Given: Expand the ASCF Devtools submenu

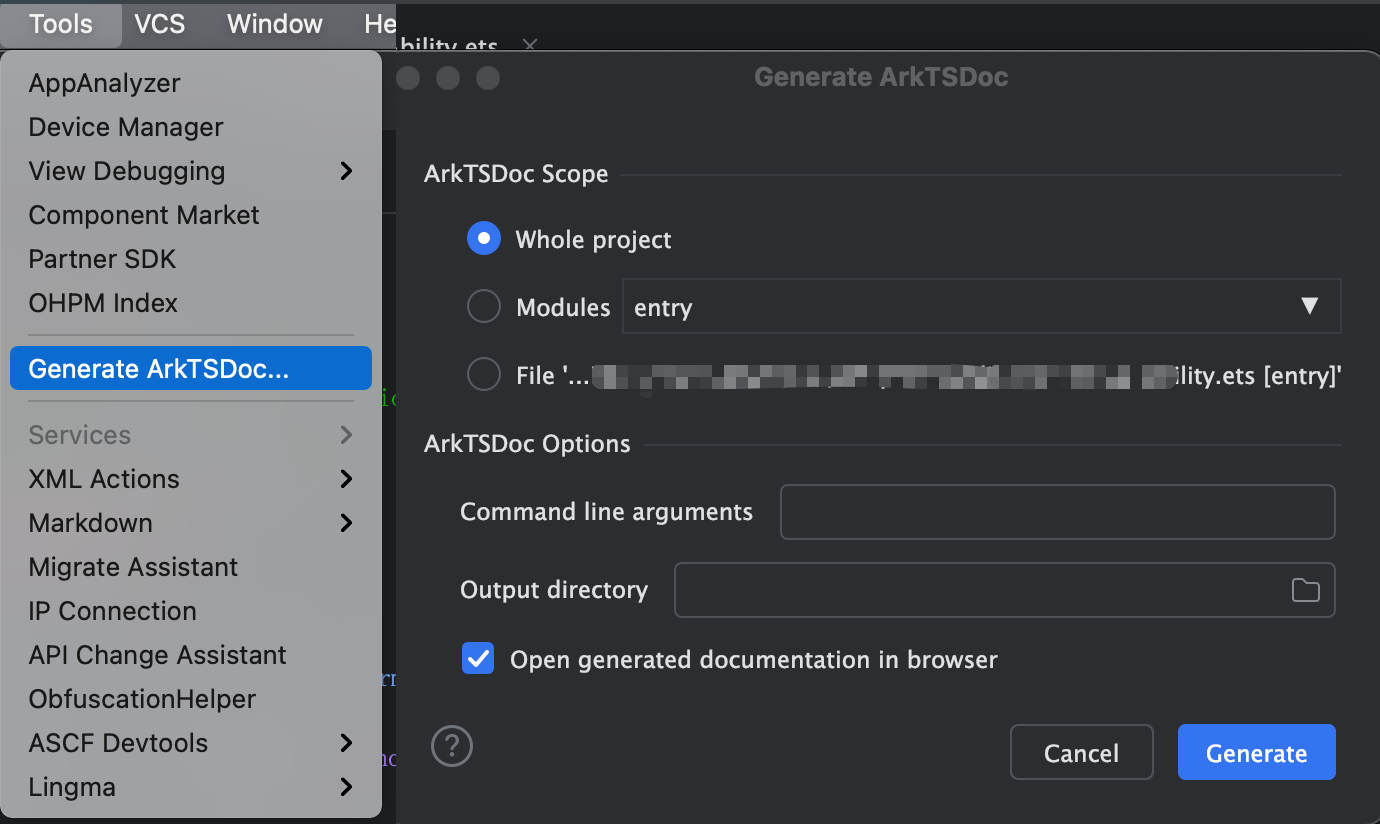Looking at the screenshot, I should click(191, 743).
